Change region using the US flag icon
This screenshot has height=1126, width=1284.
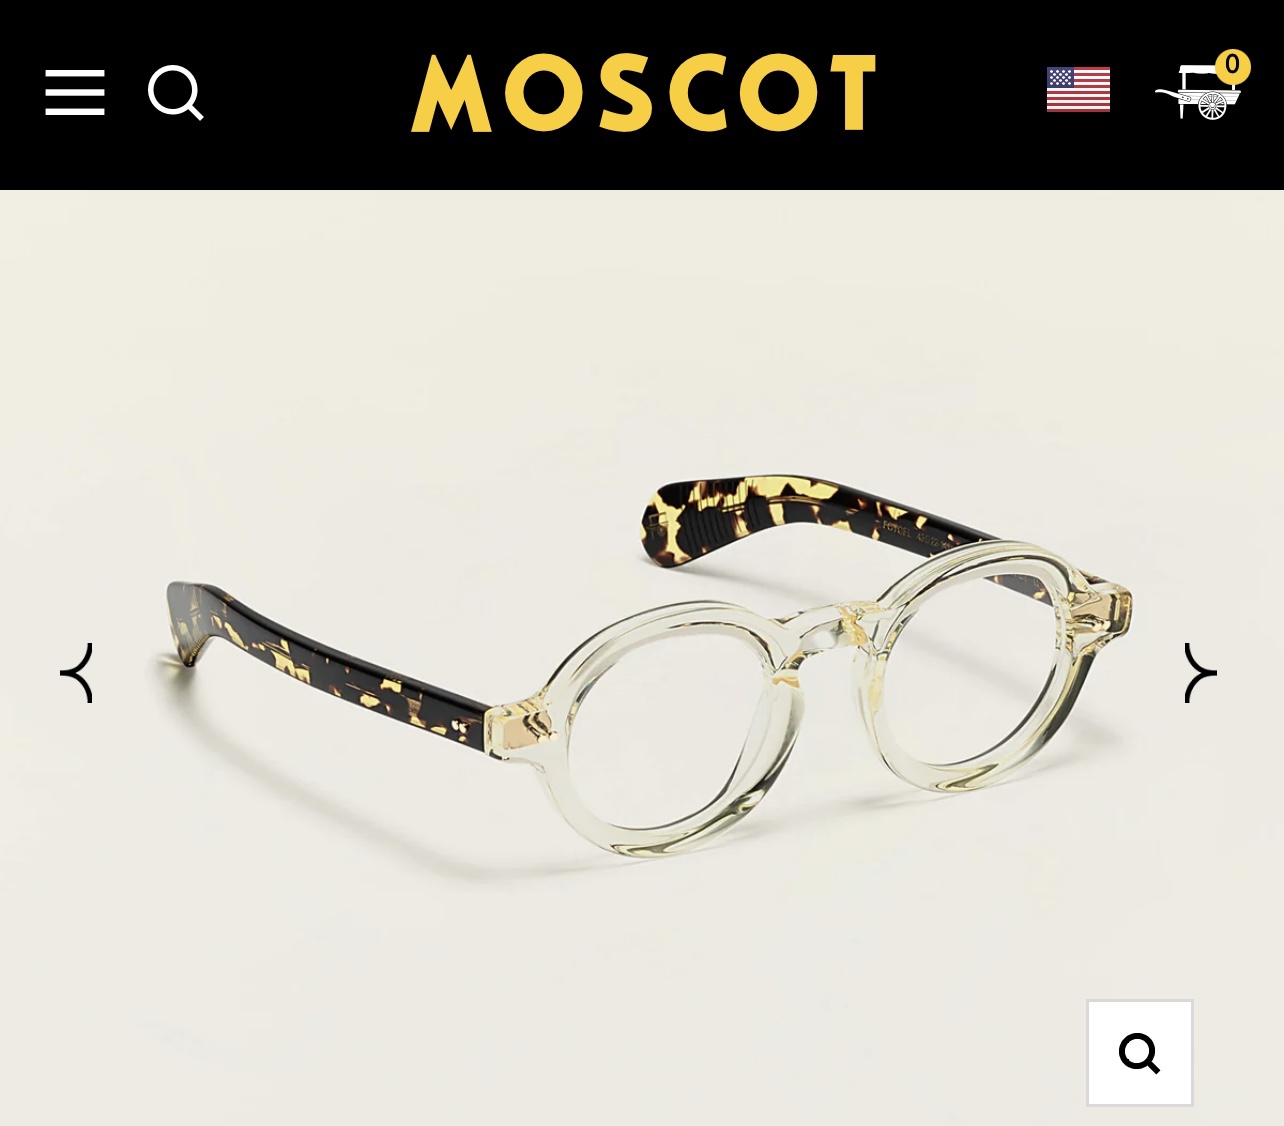click(1078, 89)
